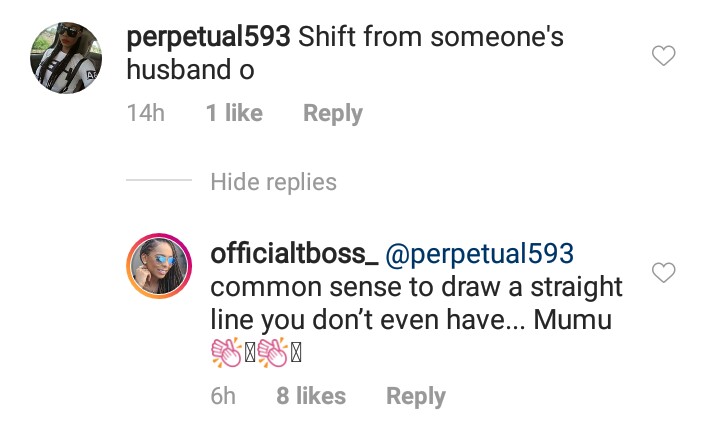
Task: Click the 14h timestamp
Action: point(146,114)
